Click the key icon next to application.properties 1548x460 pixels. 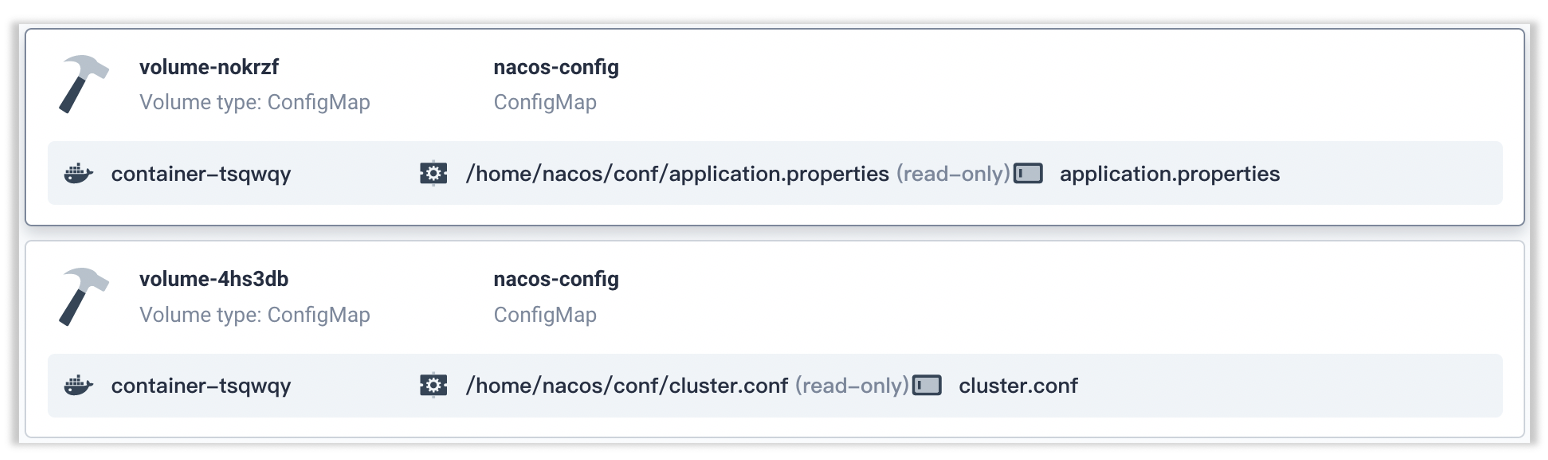1028,174
